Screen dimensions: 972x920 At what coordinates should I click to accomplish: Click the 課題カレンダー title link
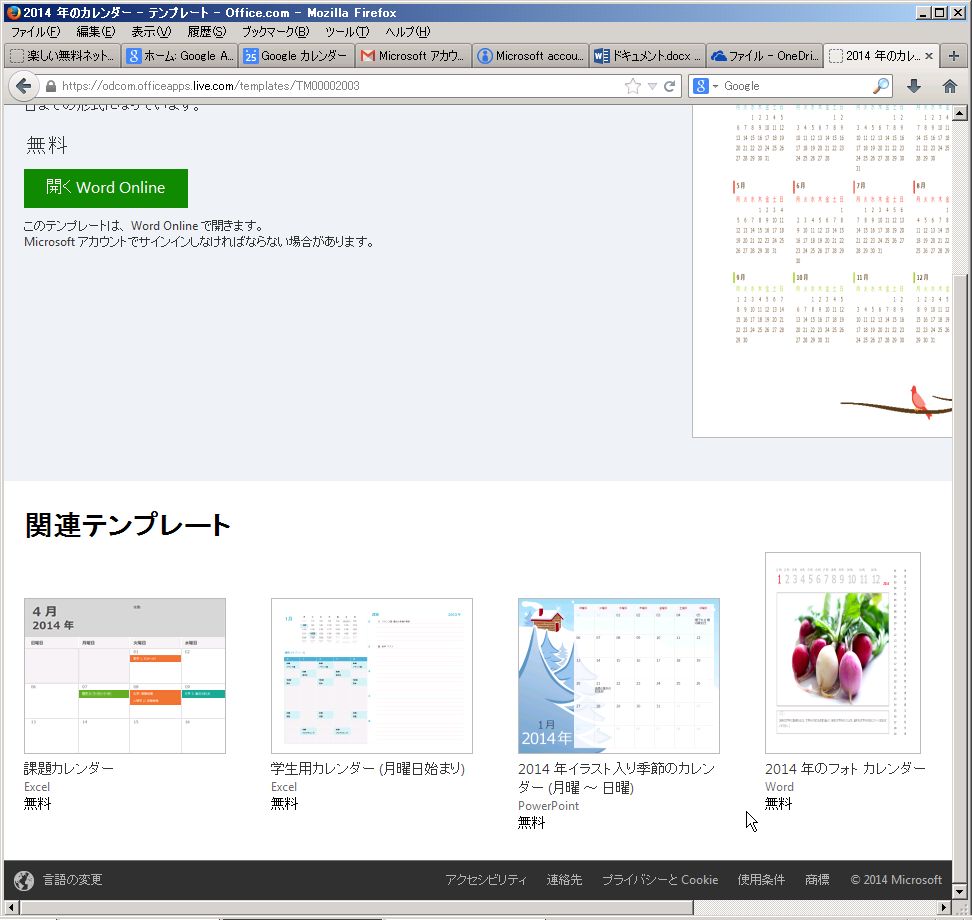click(x=69, y=769)
